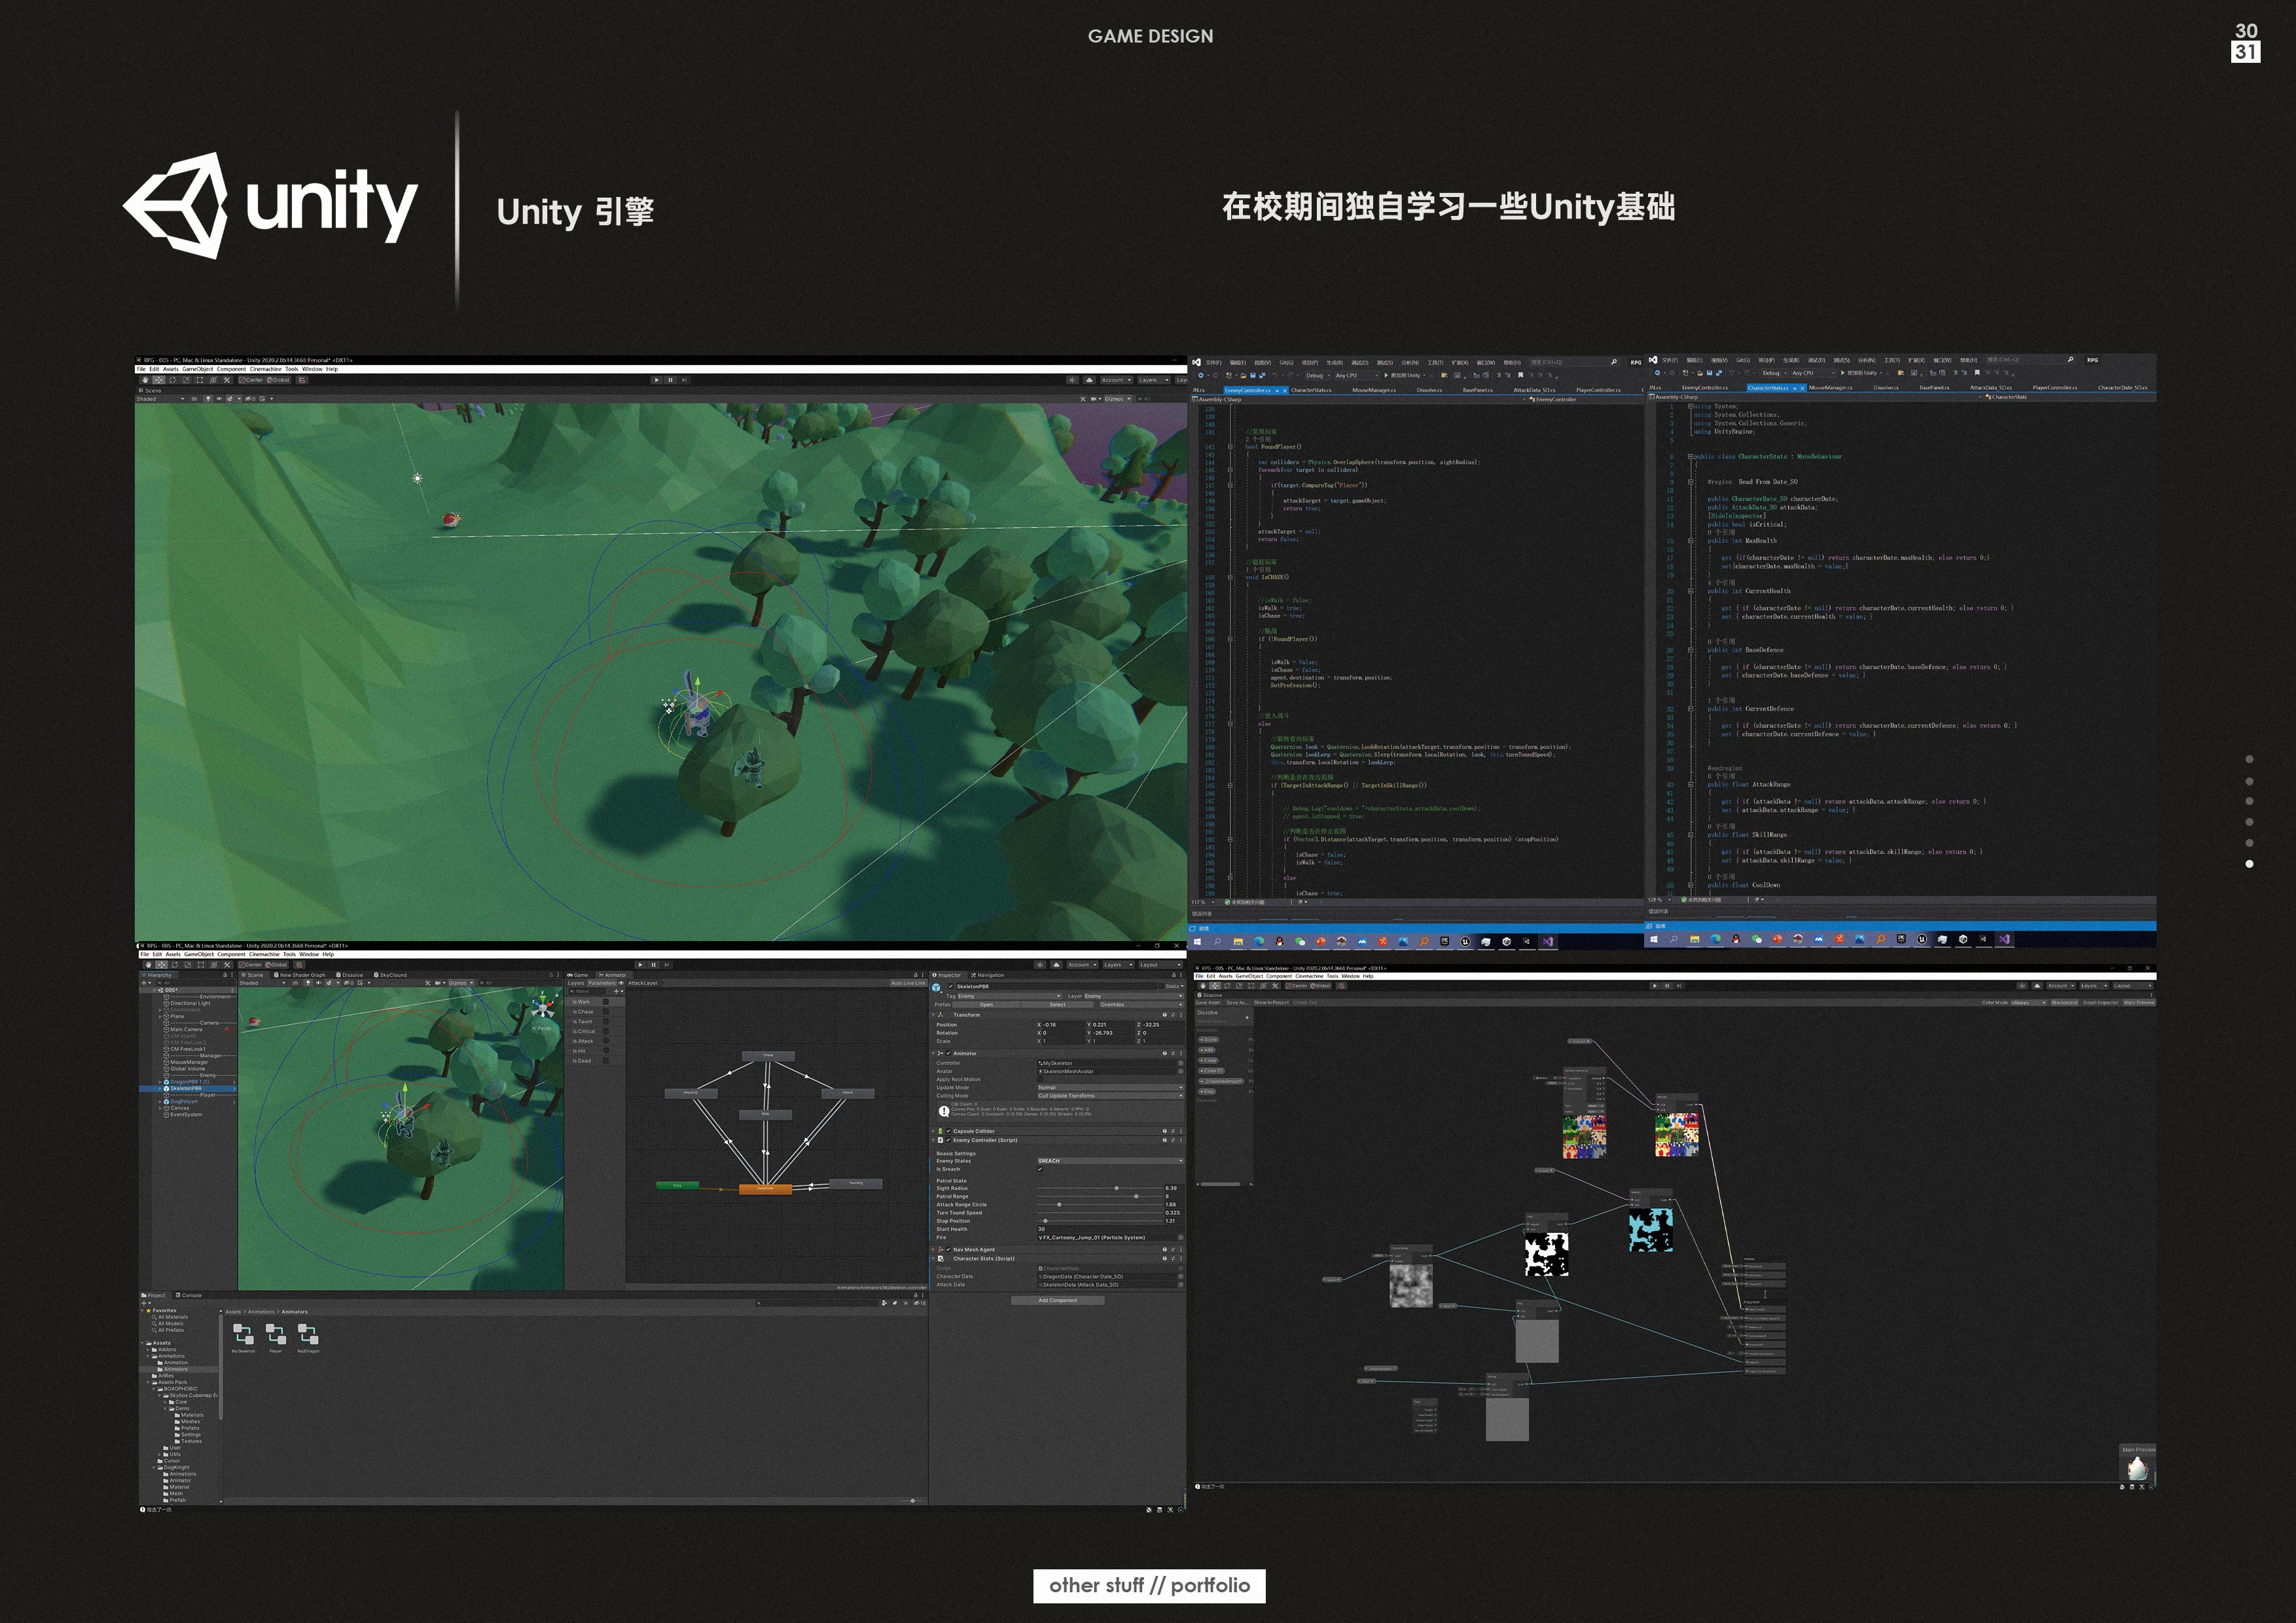Click the RedDragon animator controller asset
The width and height of the screenshot is (2296, 1623).
(308, 1335)
